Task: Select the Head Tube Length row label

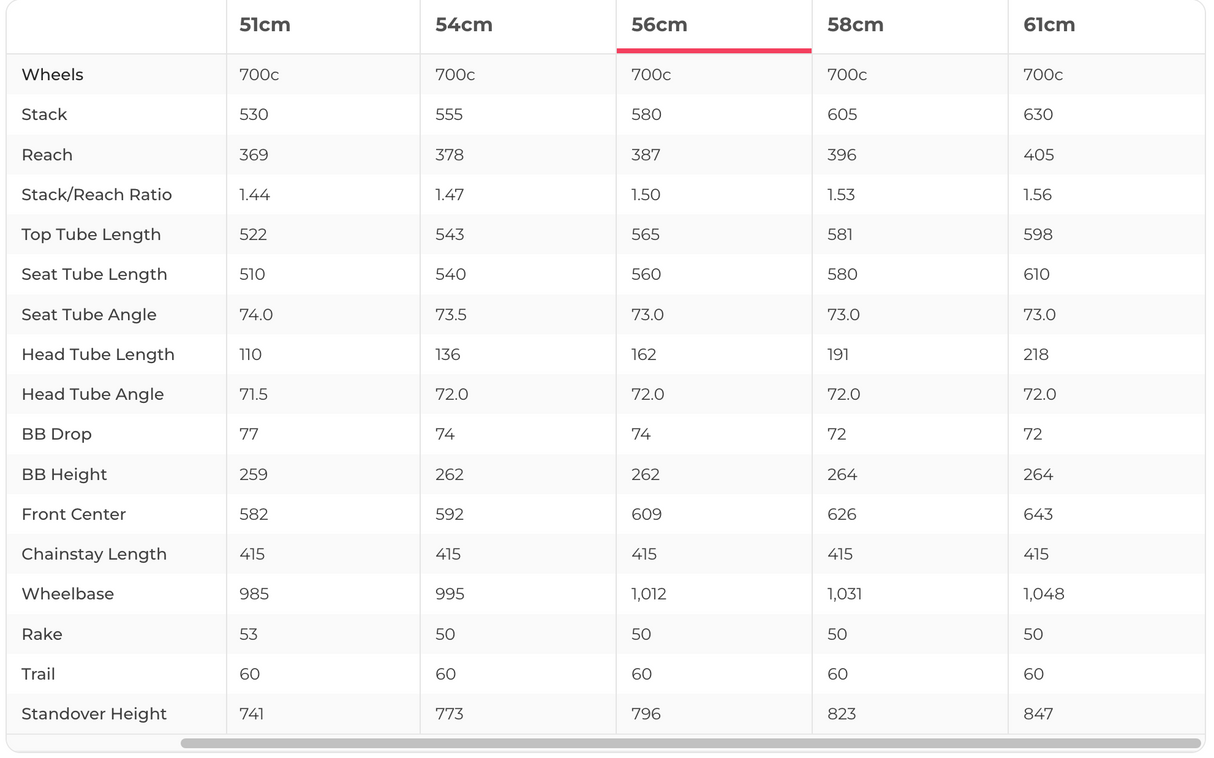Action: click(98, 355)
